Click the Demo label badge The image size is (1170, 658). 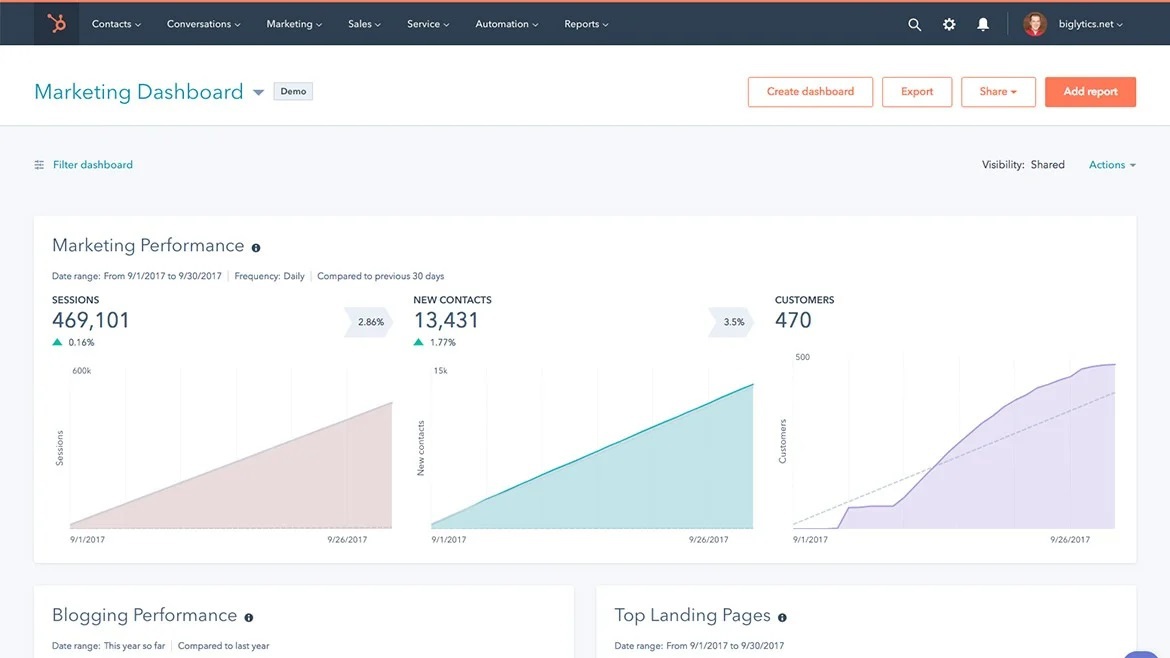293,90
